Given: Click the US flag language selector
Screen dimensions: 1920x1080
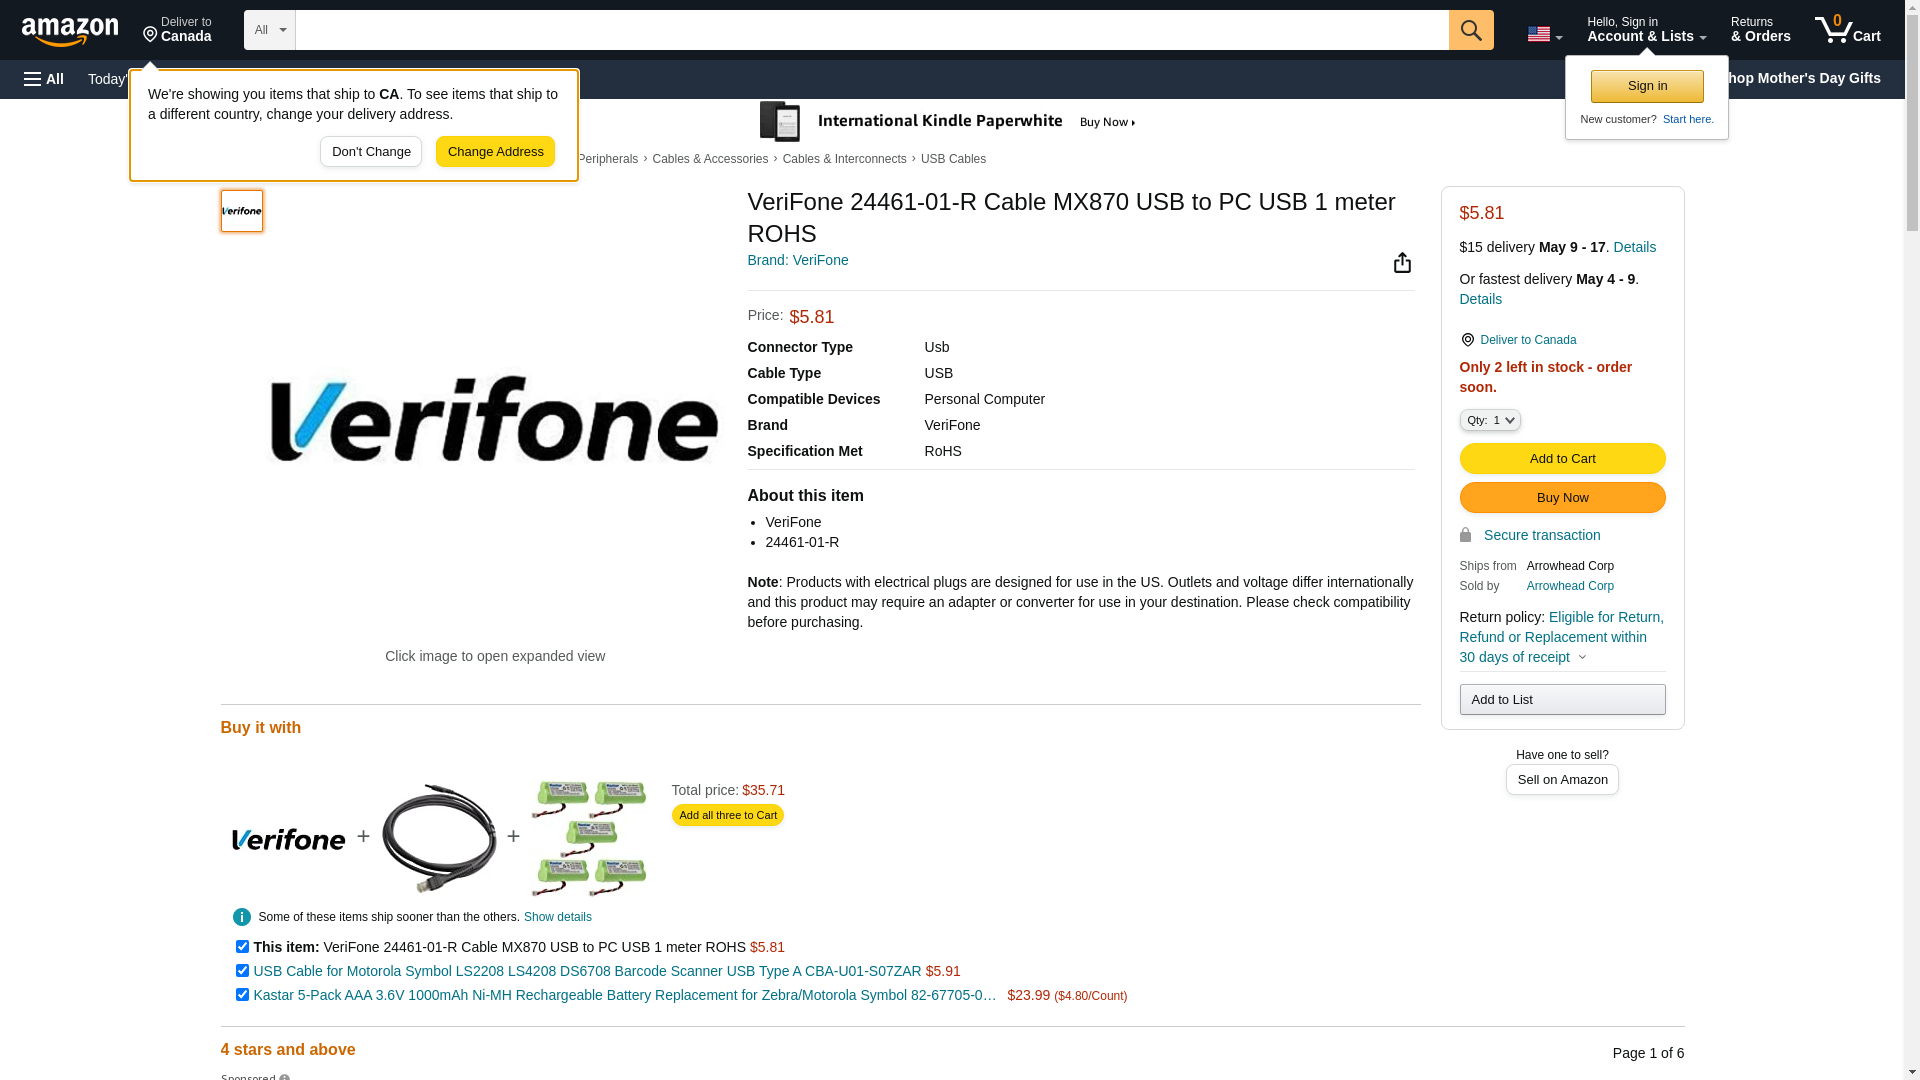Looking at the screenshot, I should click(x=1544, y=34).
